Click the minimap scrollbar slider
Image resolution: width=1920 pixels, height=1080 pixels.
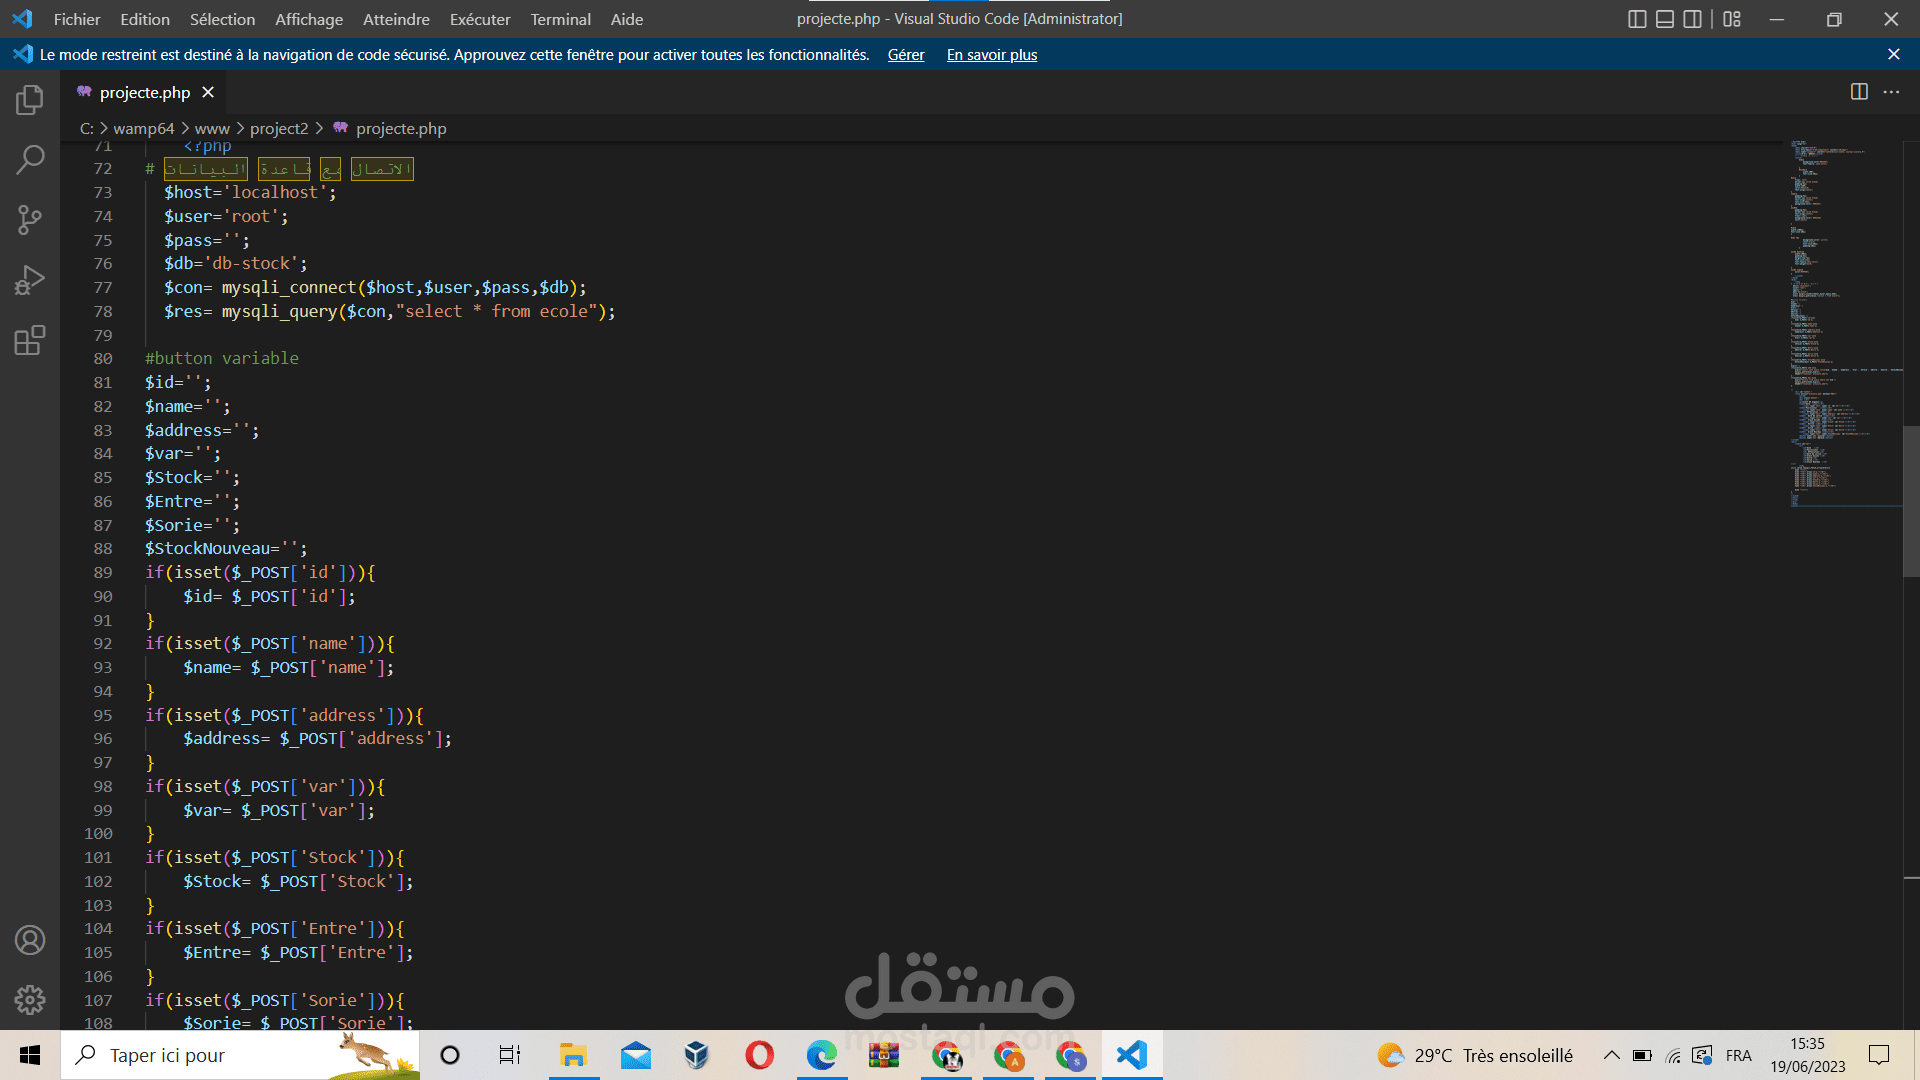tap(1911, 500)
